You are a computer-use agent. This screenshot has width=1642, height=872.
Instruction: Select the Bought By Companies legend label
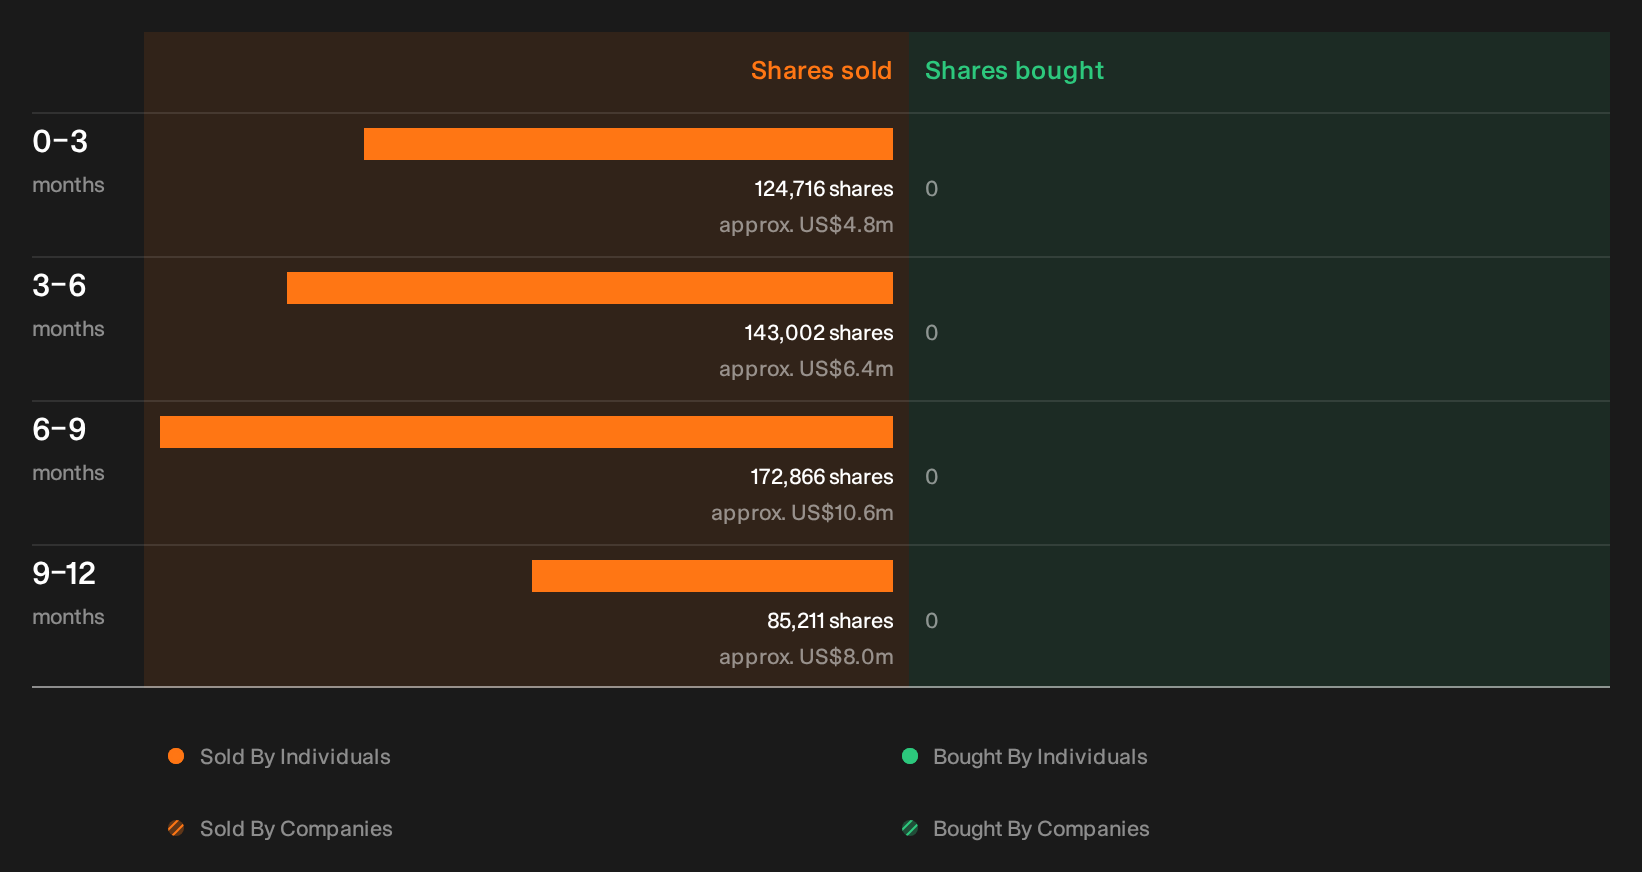point(1041,829)
